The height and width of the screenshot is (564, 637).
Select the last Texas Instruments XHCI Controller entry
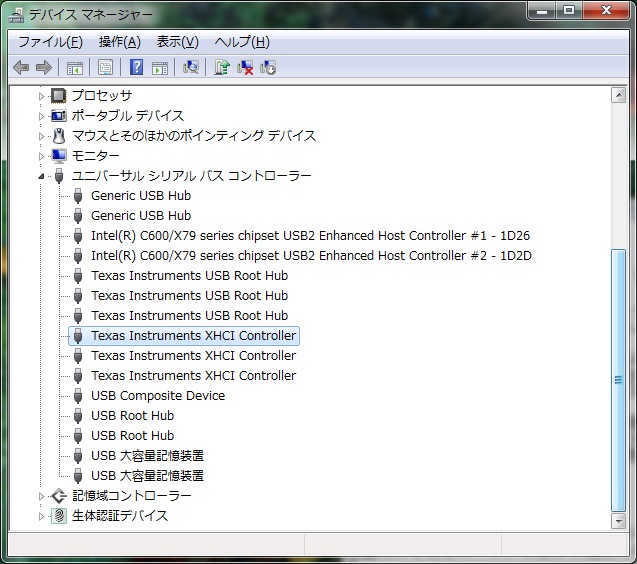pos(193,376)
